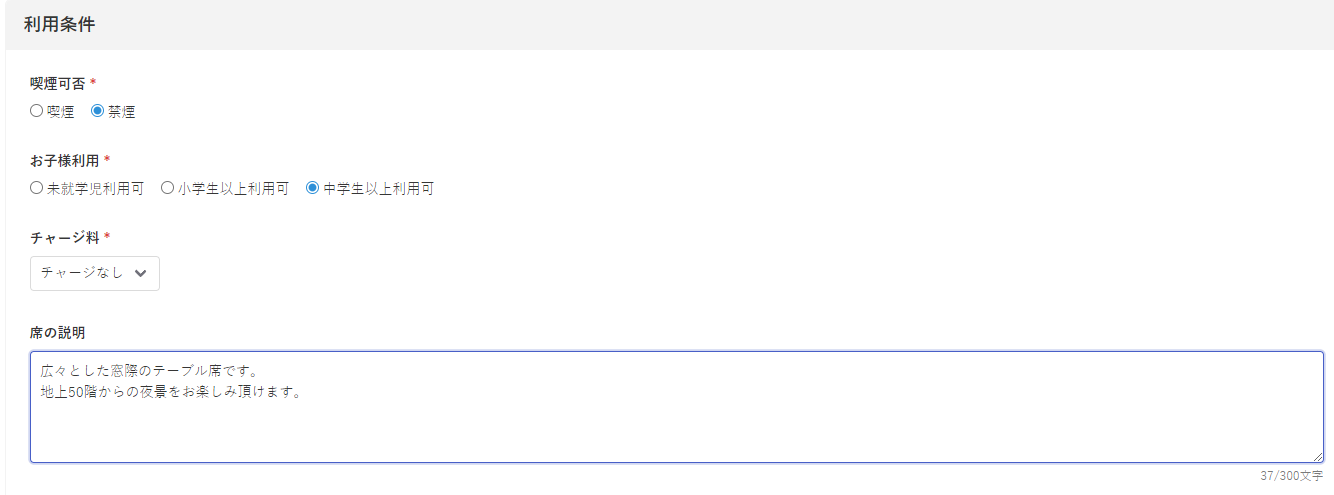Image resolution: width=1334 pixels, height=495 pixels.
Task: Click the red asterisk beside 喫煙可否
Action: point(93,83)
